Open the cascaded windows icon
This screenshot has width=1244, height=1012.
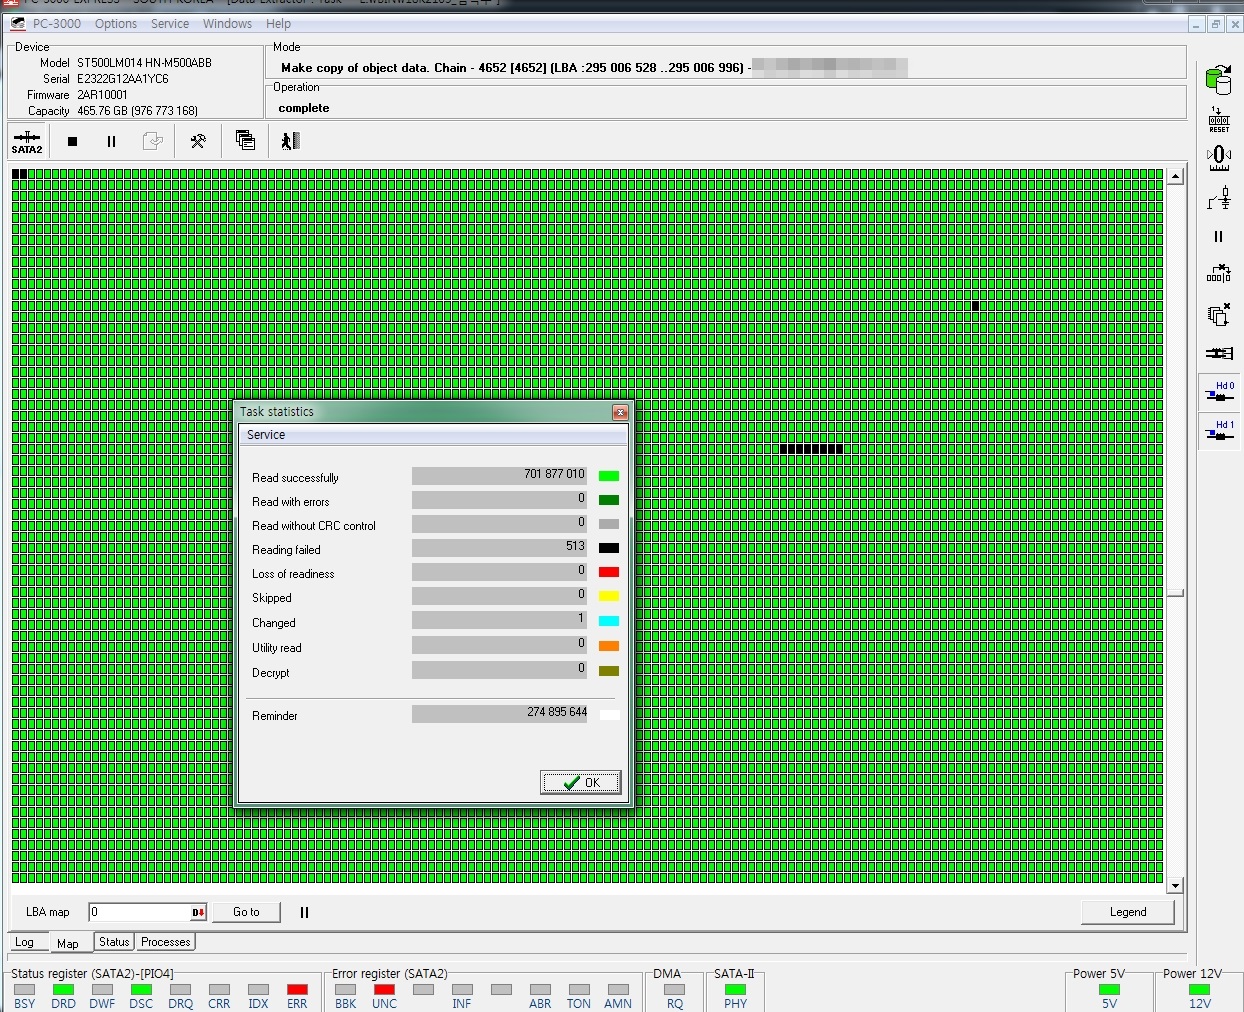(x=245, y=140)
